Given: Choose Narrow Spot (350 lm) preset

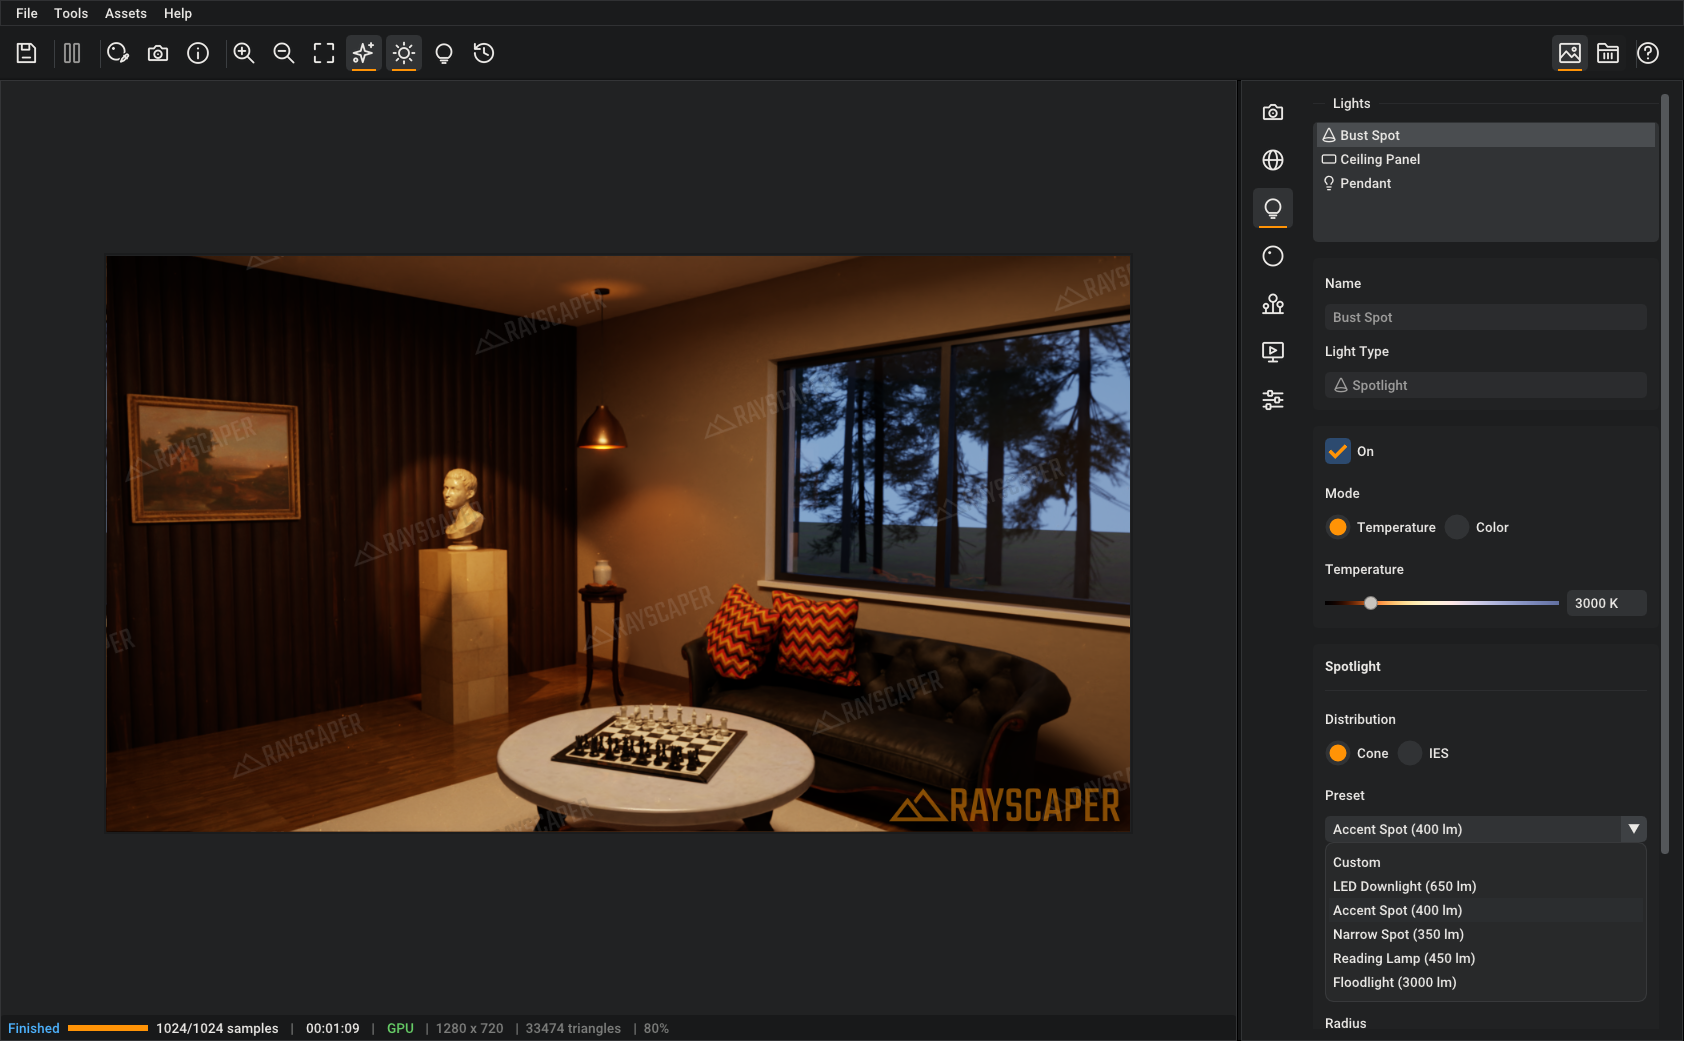Looking at the screenshot, I should [x=1485, y=934].
